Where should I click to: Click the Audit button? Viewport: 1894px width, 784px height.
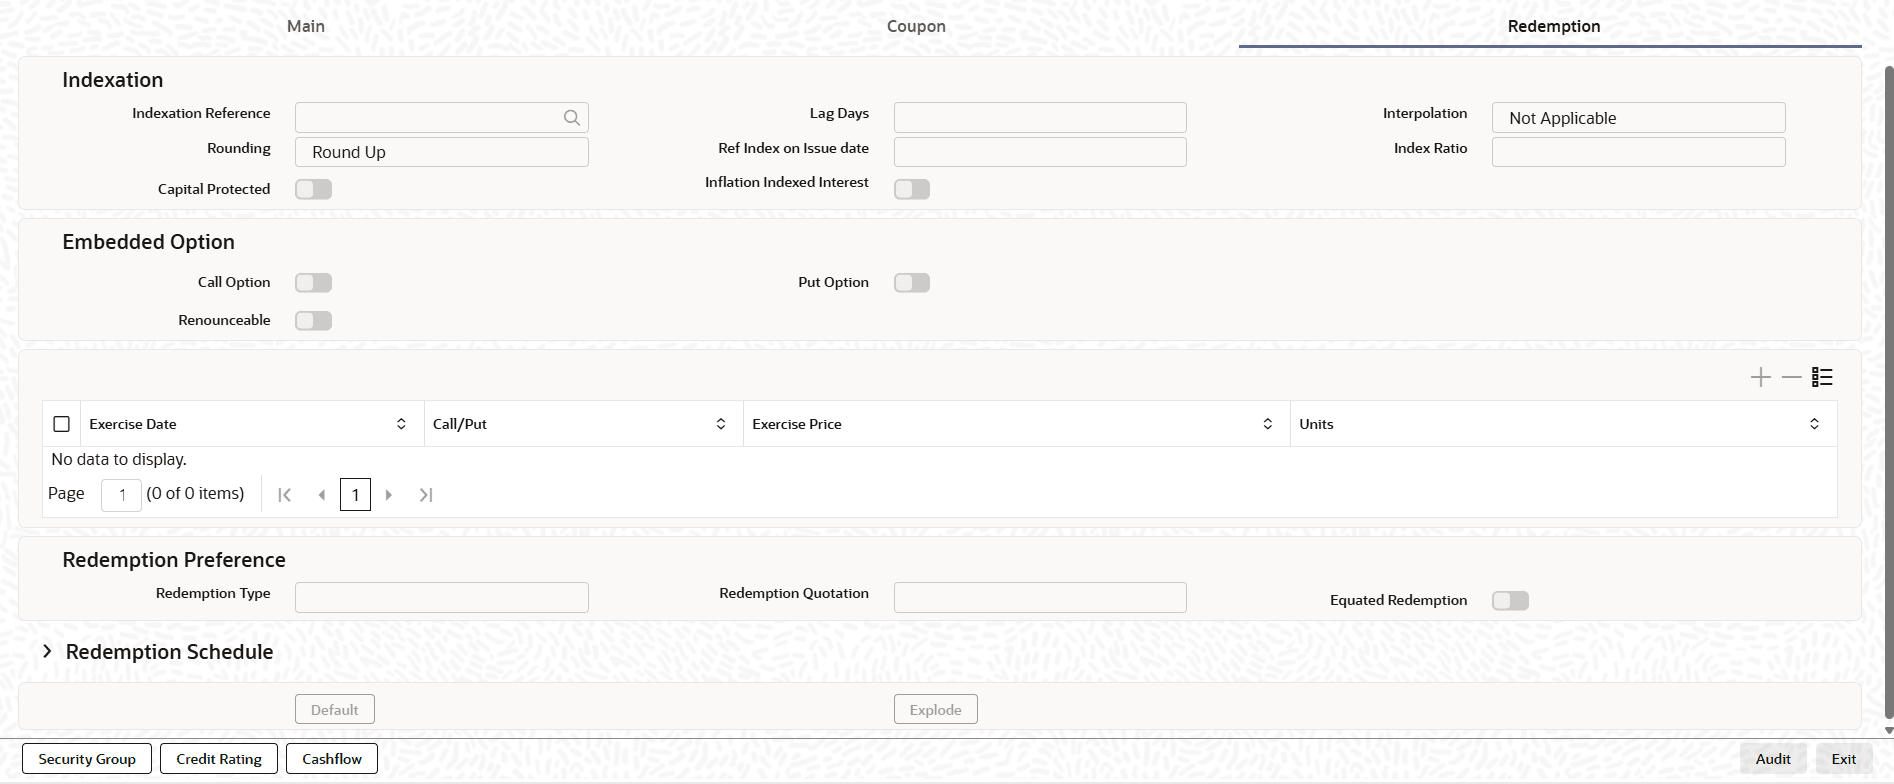click(x=1773, y=759)
